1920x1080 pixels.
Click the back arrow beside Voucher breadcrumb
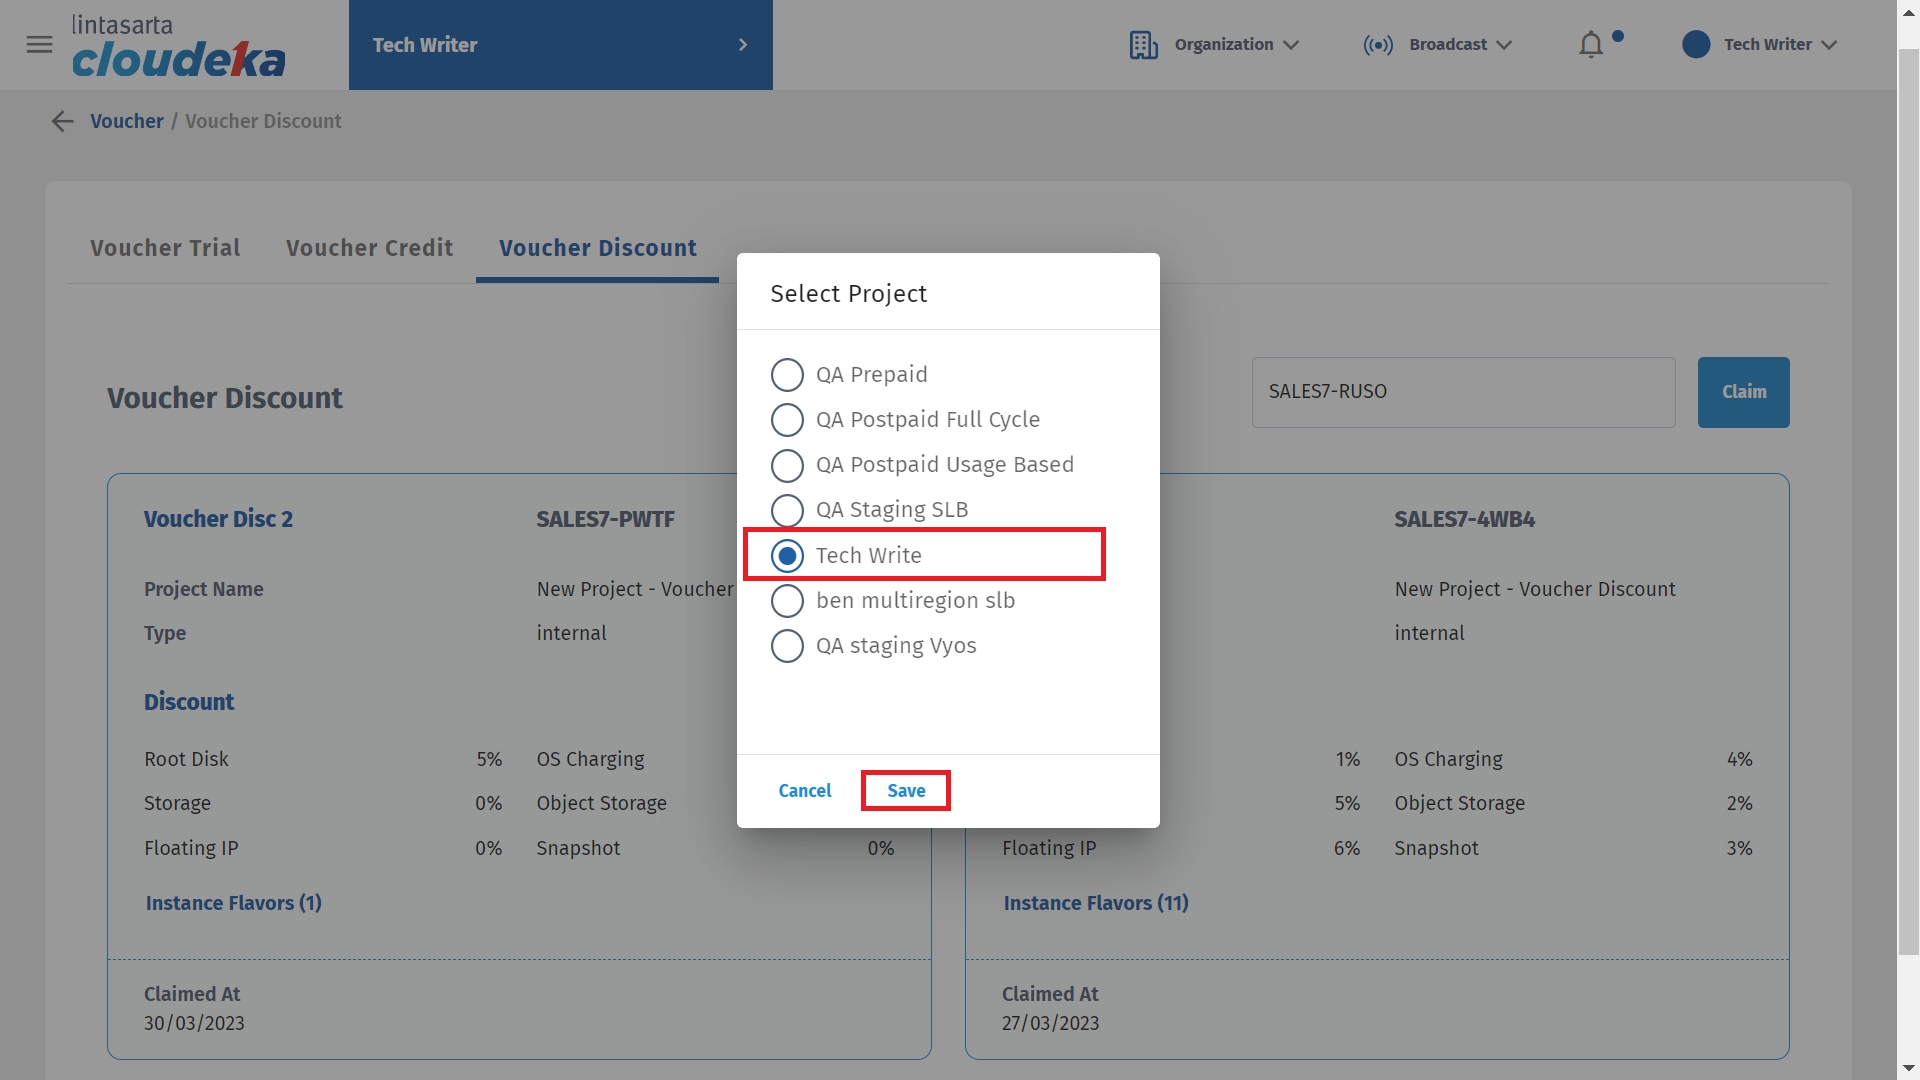pyautogui.click(x=62, y=121)
